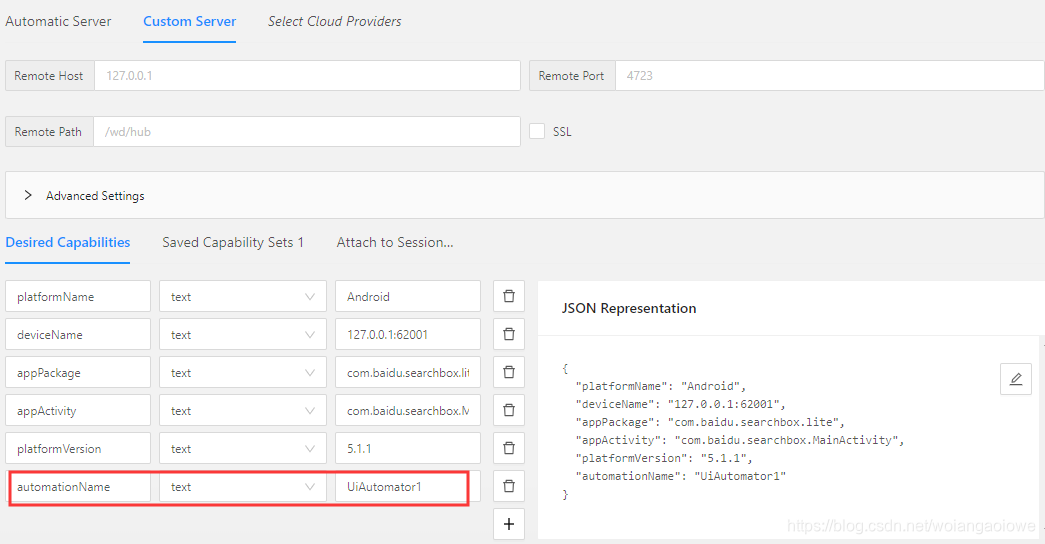
Task: Delete the appActivity capability row
Action: (509, 411)
